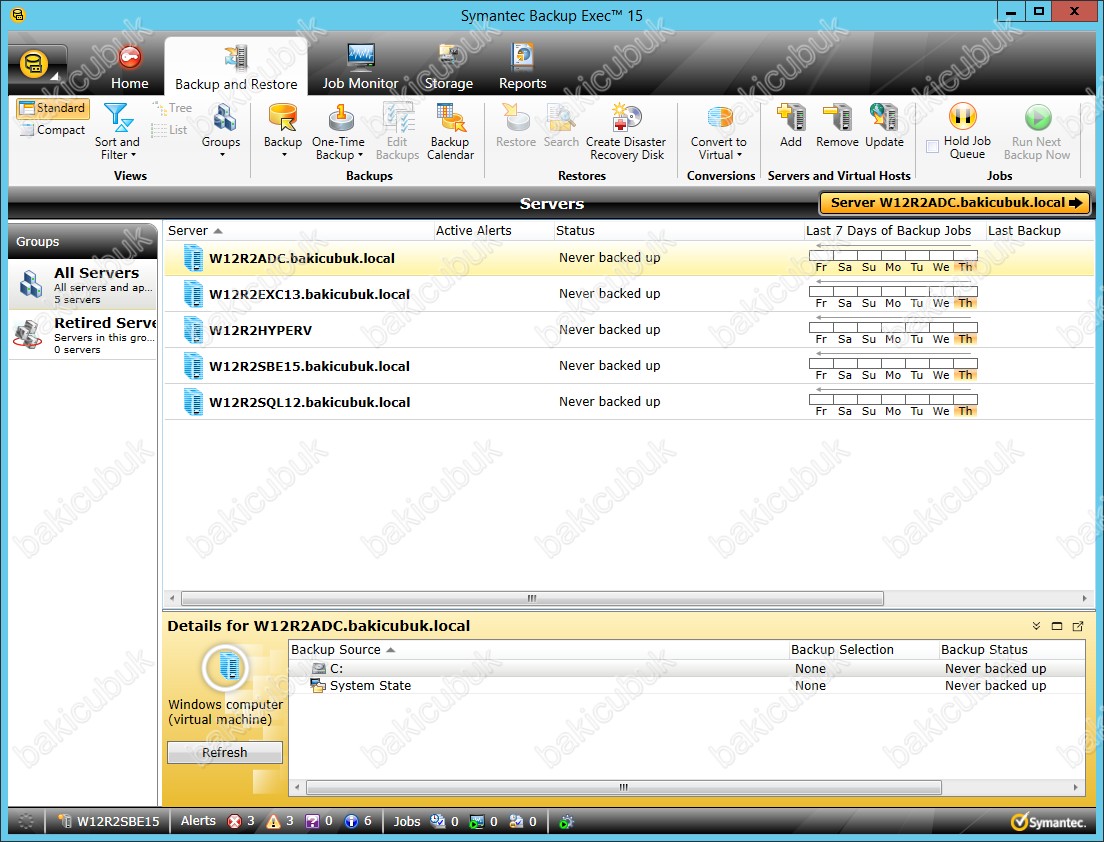1104x842 pixels.
Task: Click Run Next Backup Now icon
Action: point(1038,117)
